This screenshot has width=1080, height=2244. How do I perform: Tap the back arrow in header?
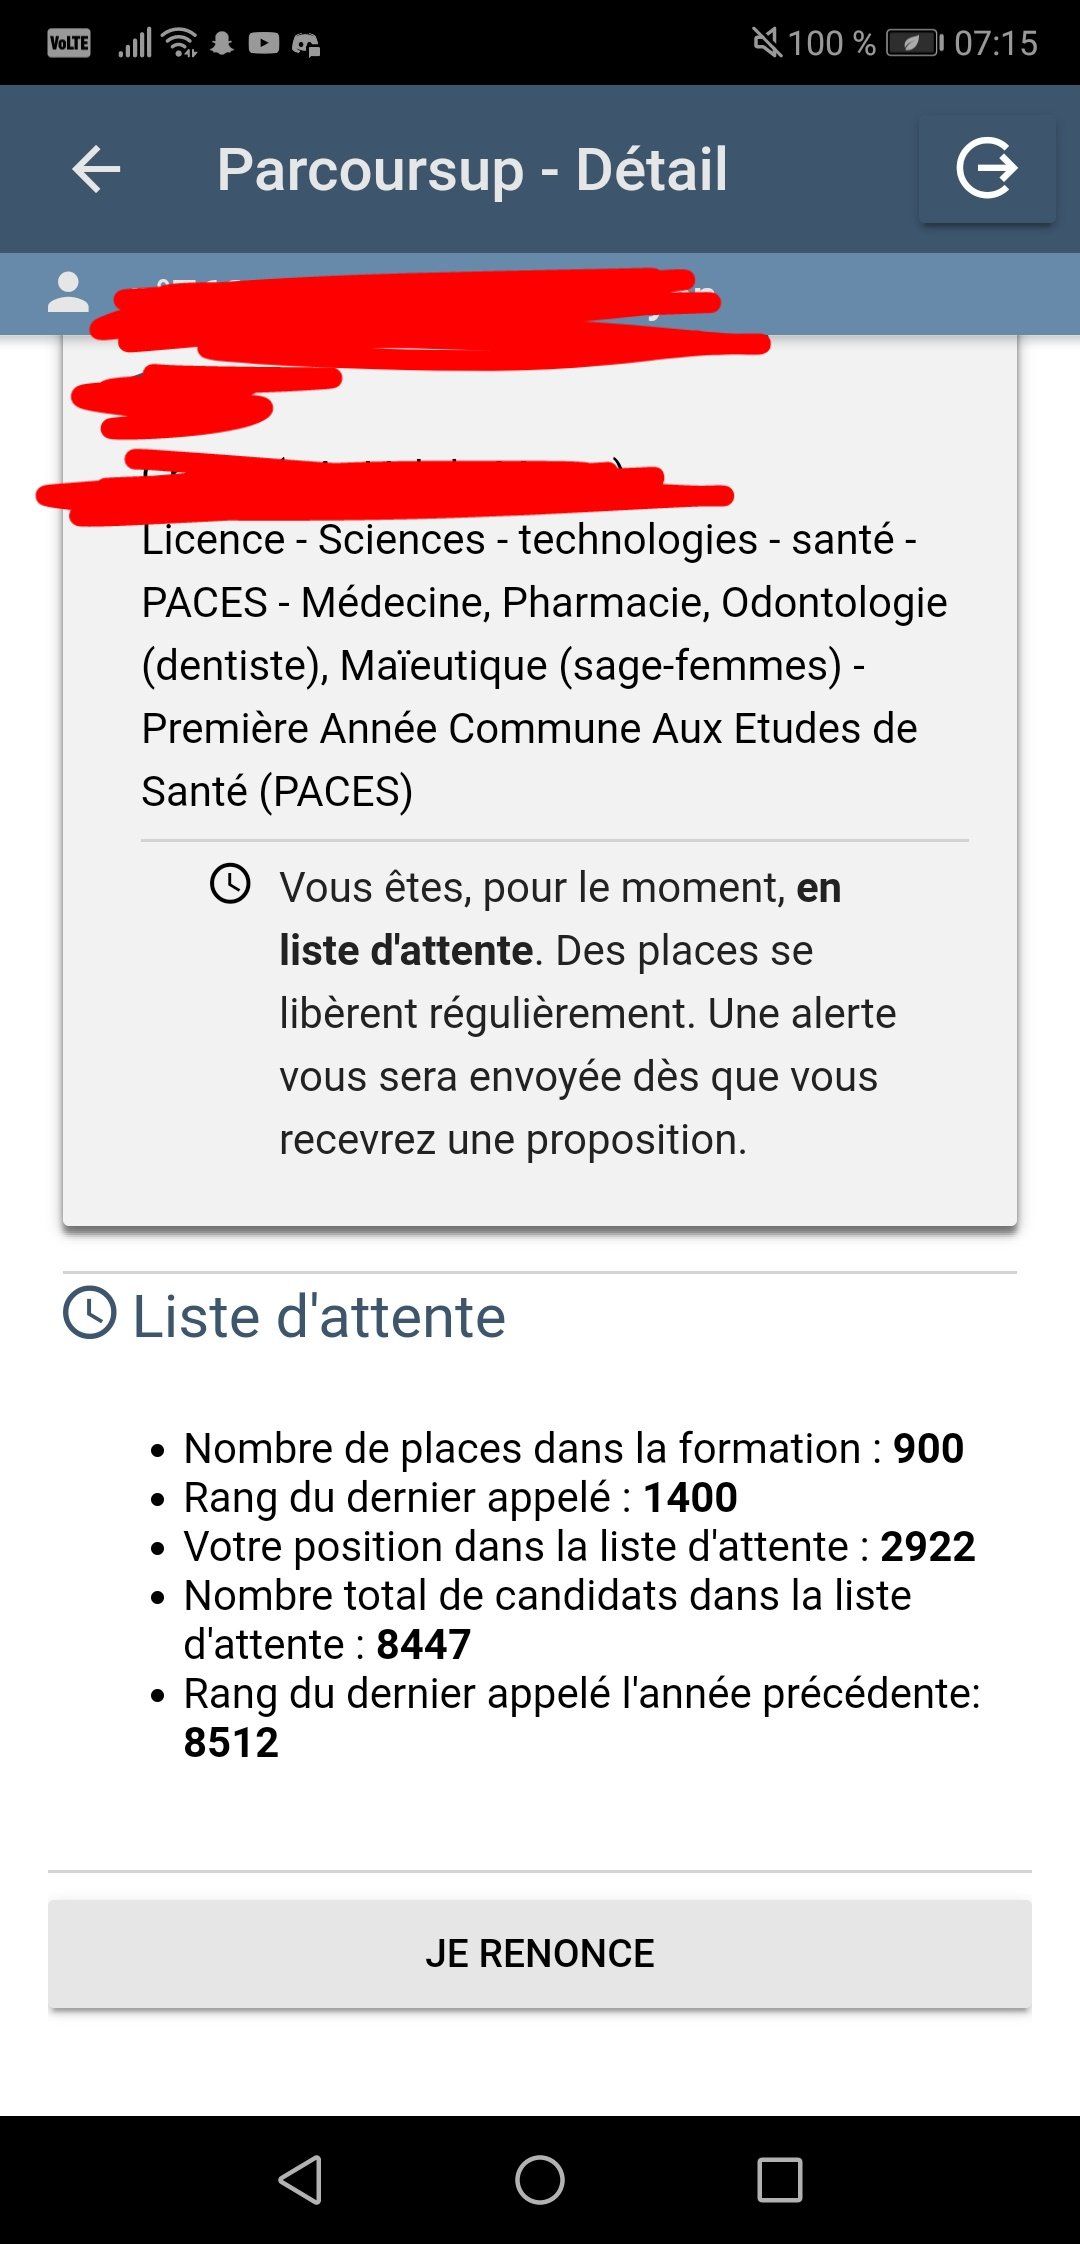tap(96, 169)
